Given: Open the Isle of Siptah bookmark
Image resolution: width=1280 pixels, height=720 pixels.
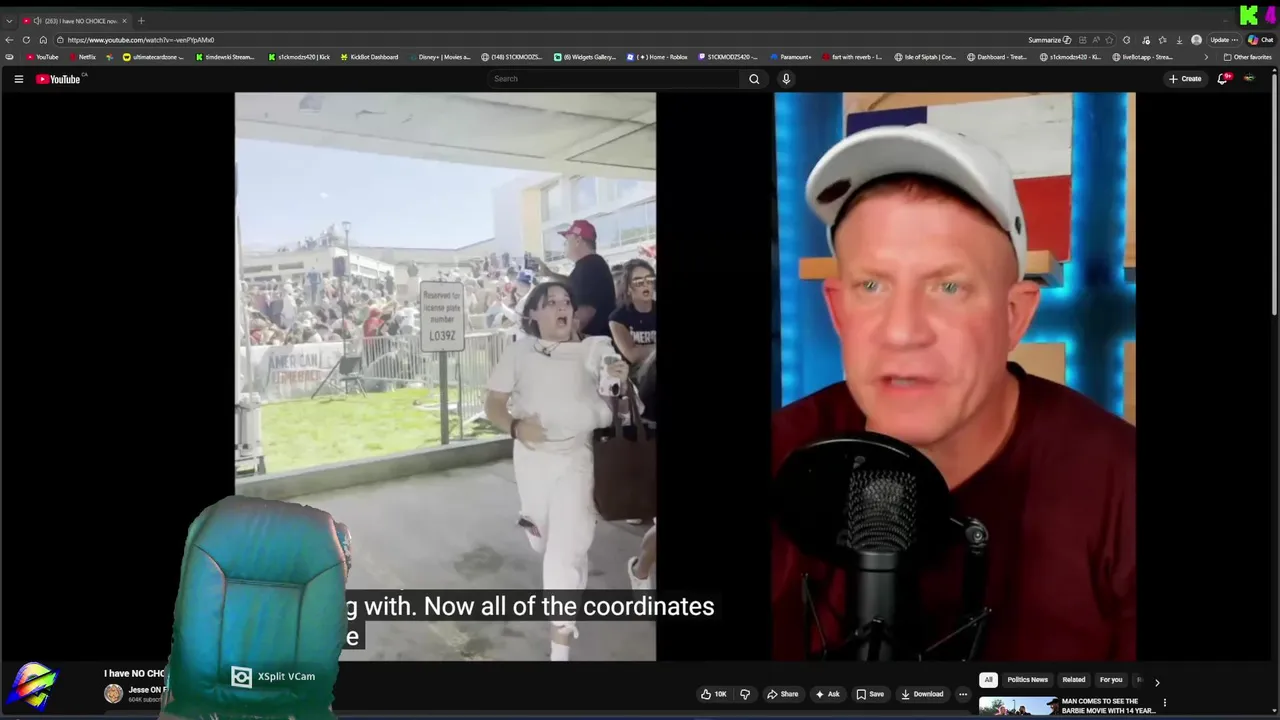Looking at the screenshot, I should 925,57.
